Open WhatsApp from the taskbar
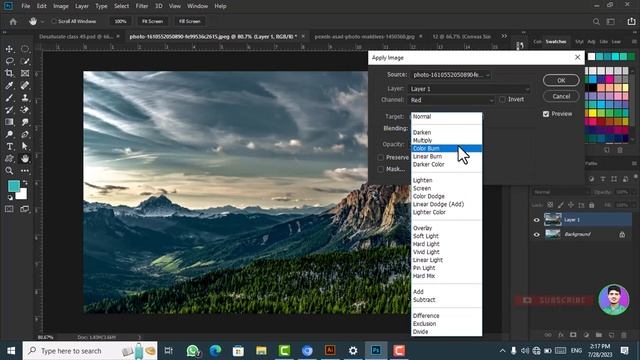 (193, 350)
